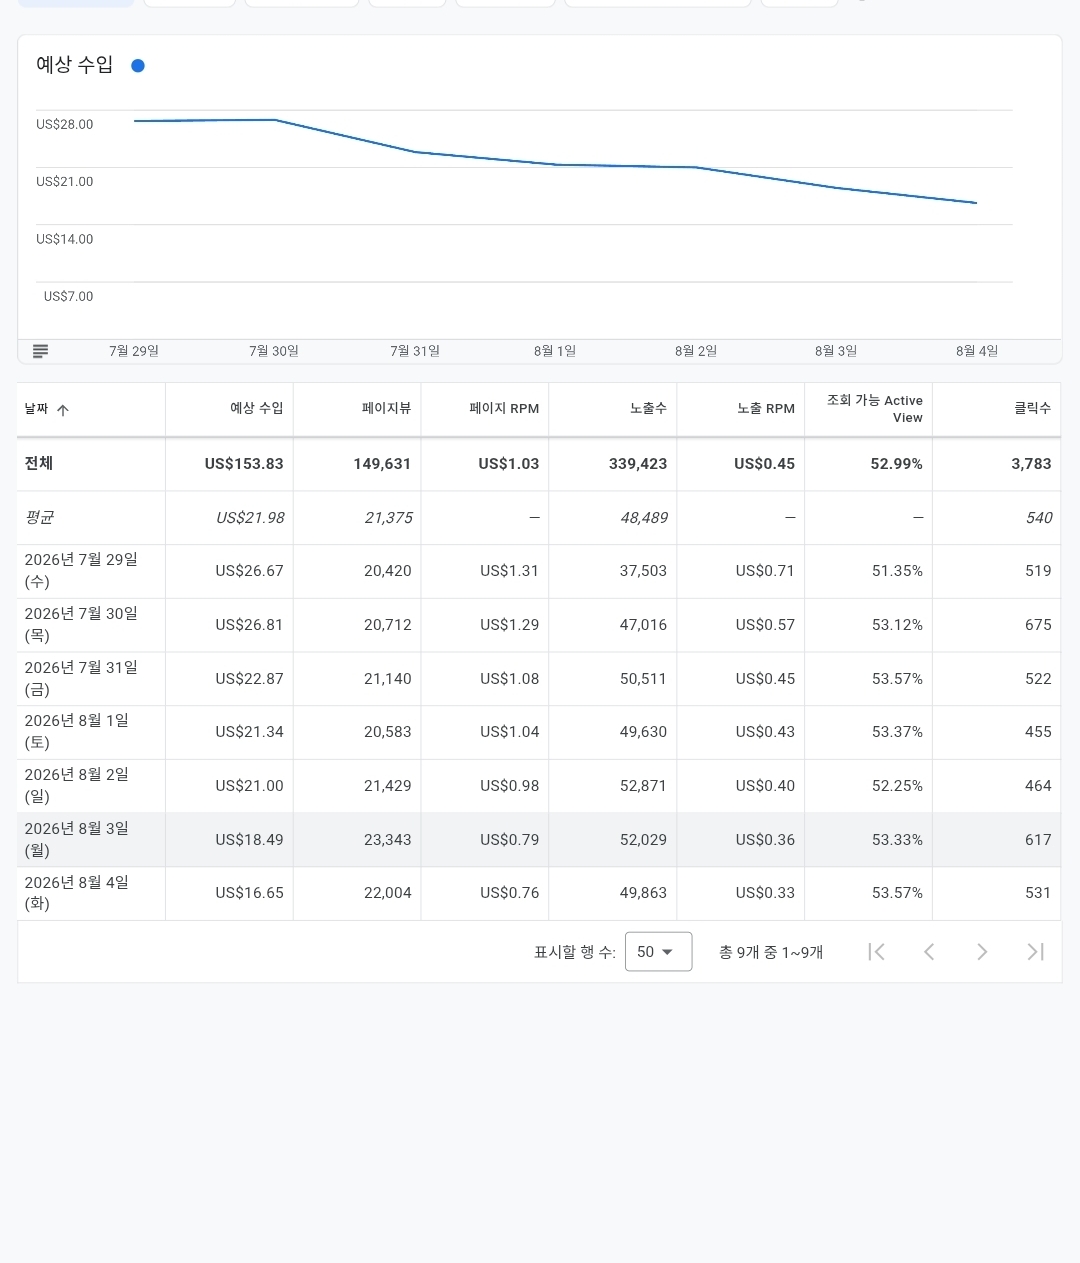Click the 8월 4일 chart end point
The width and height of the screenshot is (1080, 1263).
(x=976, y=203)
